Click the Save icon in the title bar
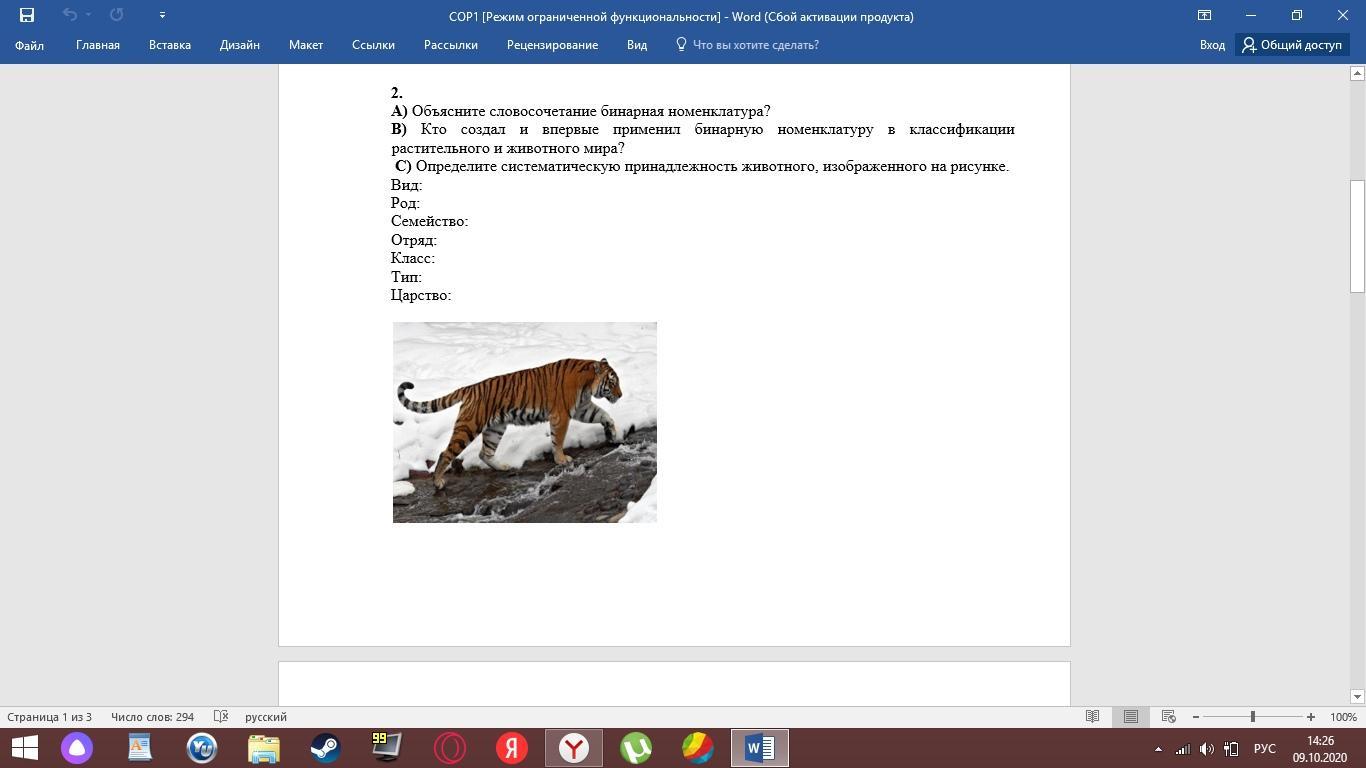1366x768 pixels. coord(27,15)
